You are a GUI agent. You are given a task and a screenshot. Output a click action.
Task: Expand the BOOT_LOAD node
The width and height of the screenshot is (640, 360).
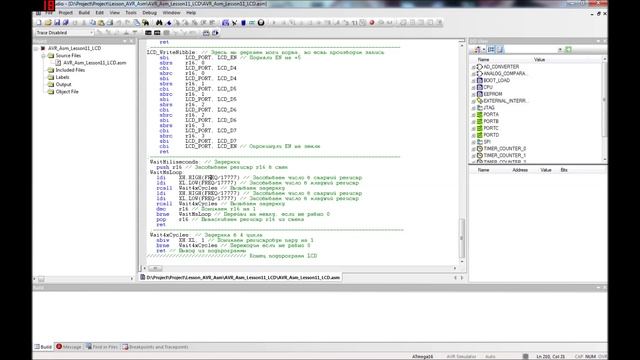click(473, 81)
